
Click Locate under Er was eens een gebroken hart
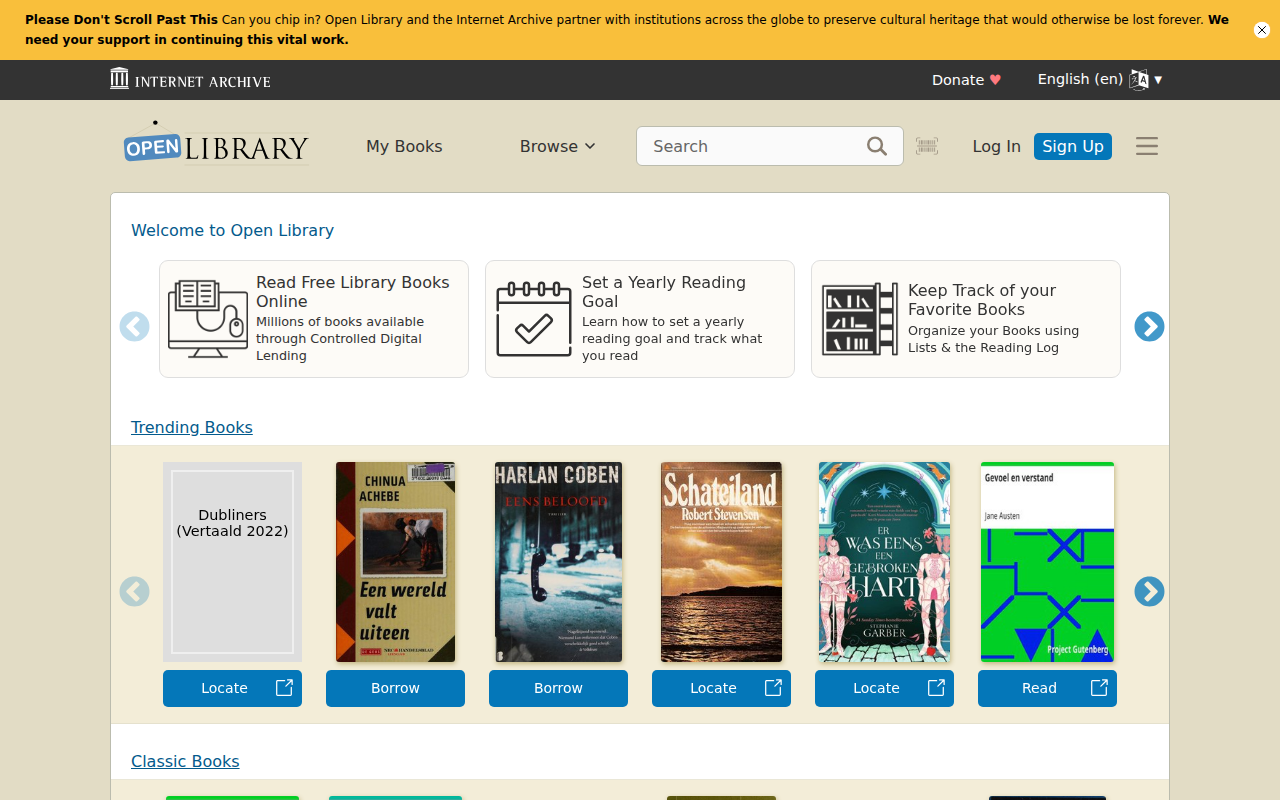tap(884, 688)
